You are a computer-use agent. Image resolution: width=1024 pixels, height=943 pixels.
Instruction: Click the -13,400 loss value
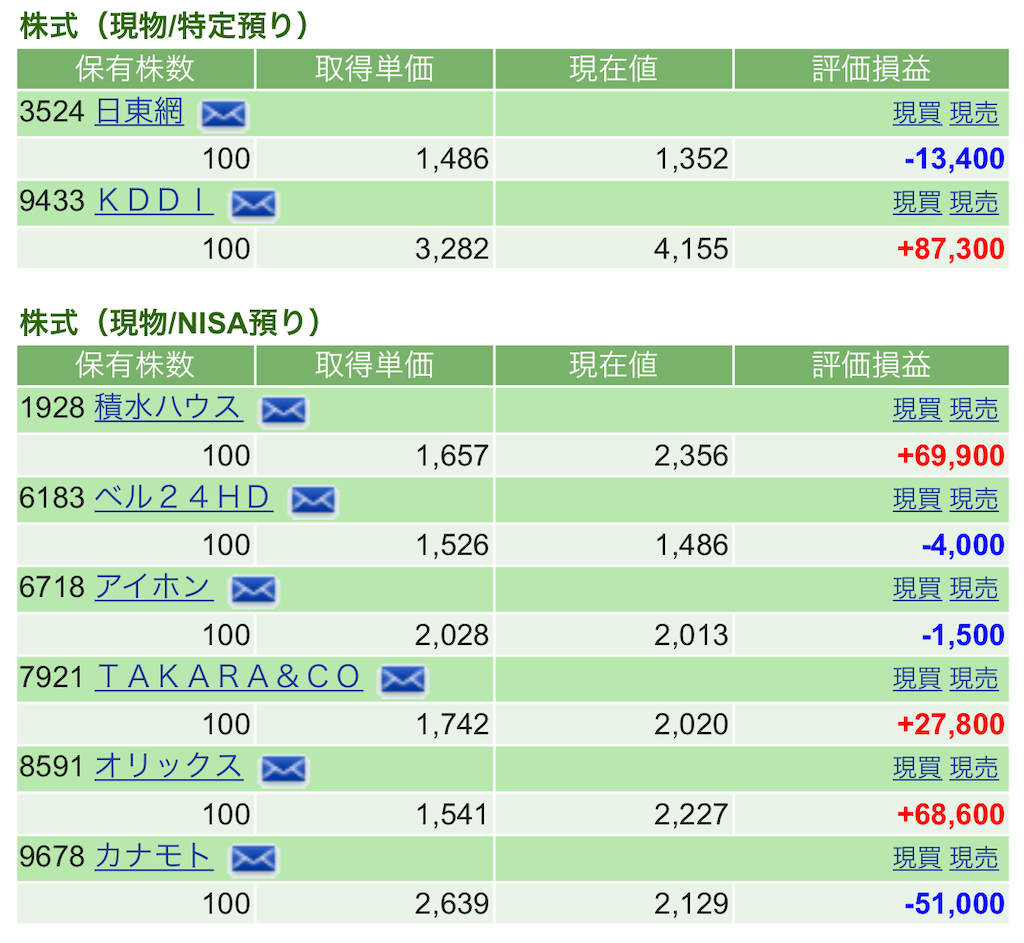954,159
